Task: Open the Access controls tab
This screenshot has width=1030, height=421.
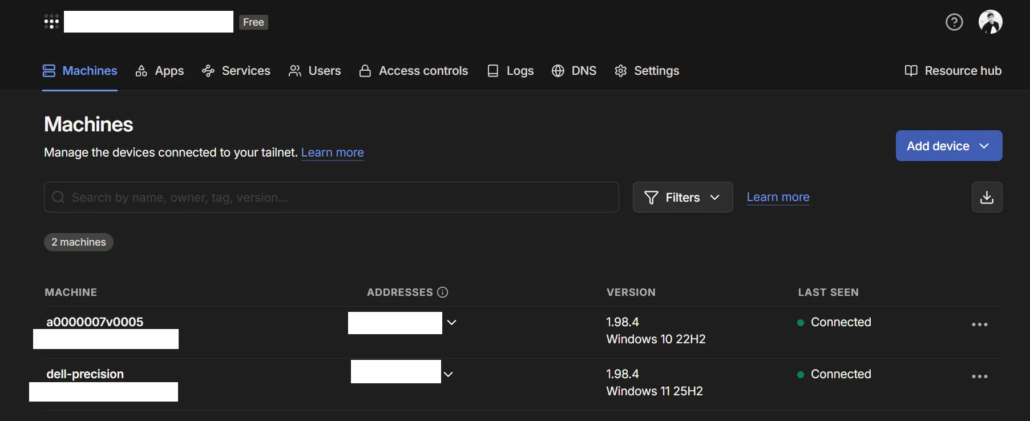Action: click(x=413, y=71)
